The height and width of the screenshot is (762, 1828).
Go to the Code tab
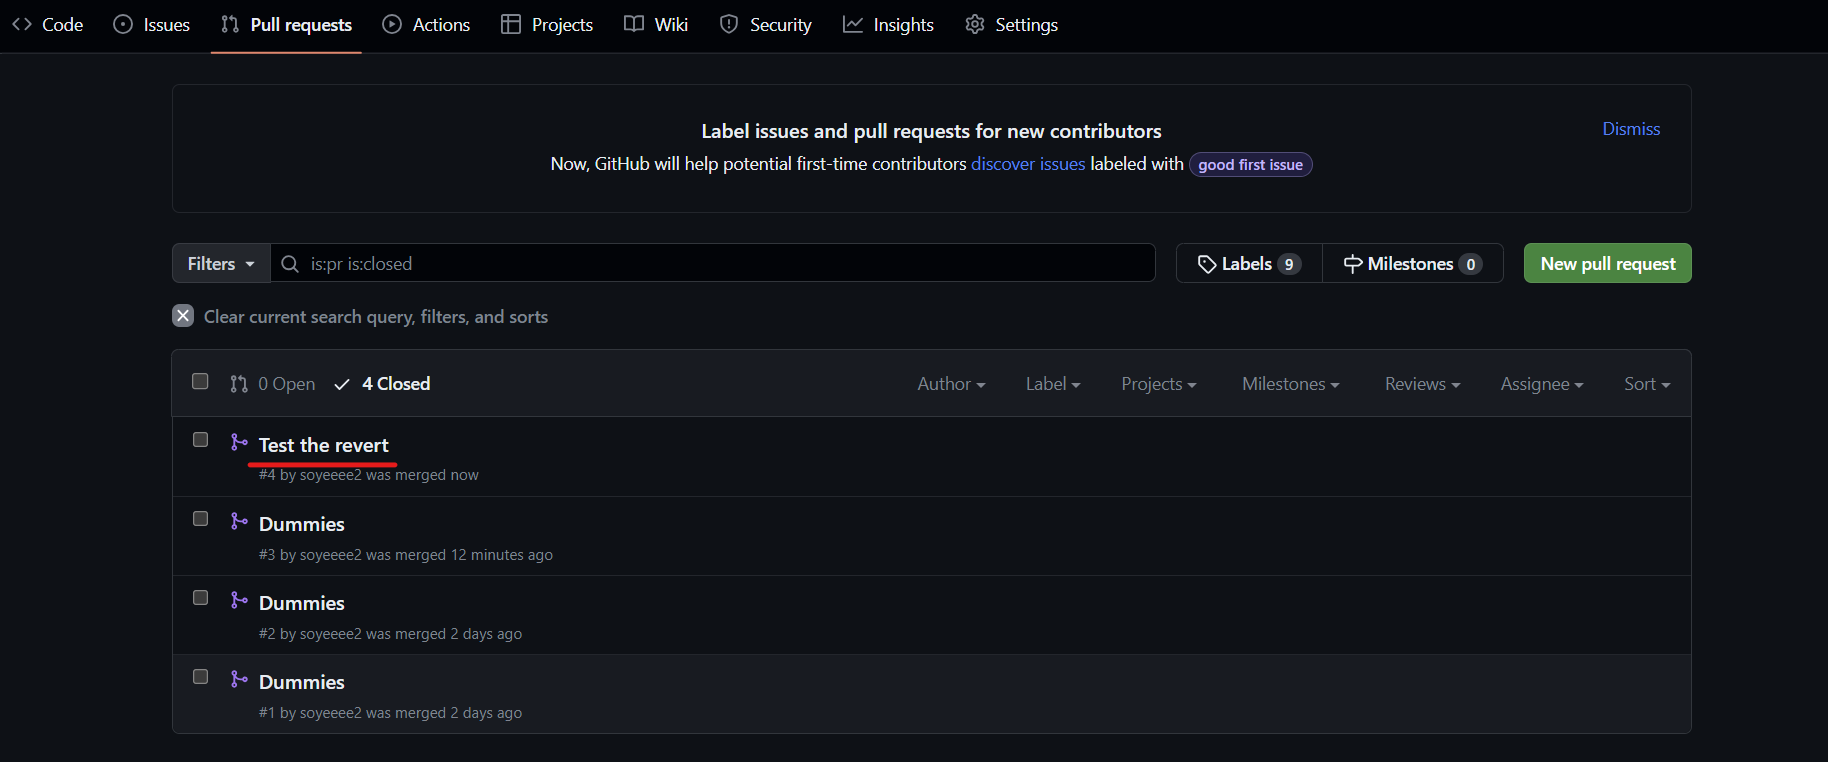[47, 25]
